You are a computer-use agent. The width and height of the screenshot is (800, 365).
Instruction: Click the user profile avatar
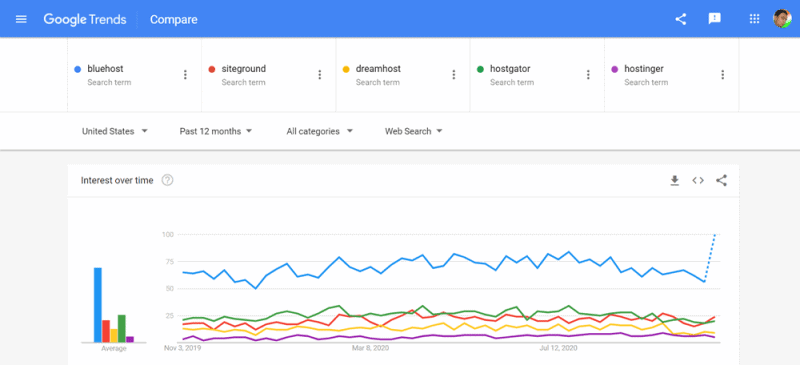point(782,19)
